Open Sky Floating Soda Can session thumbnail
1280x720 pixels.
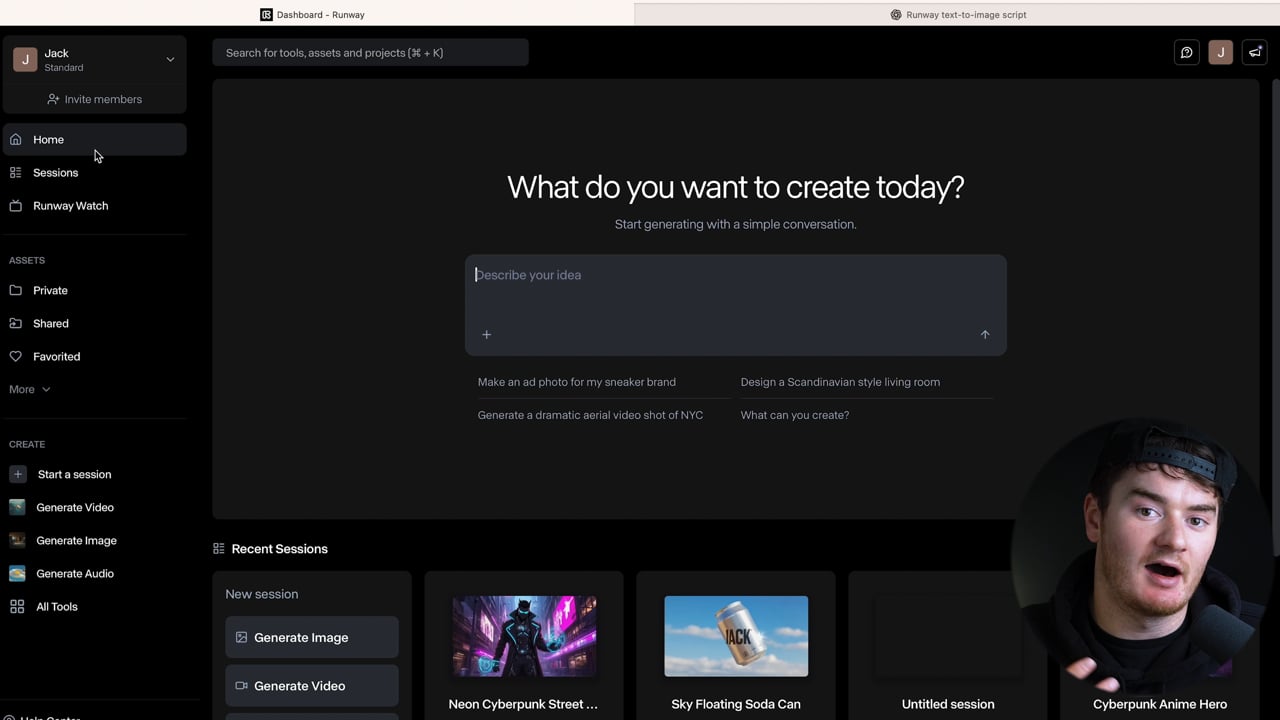(736, 636)
